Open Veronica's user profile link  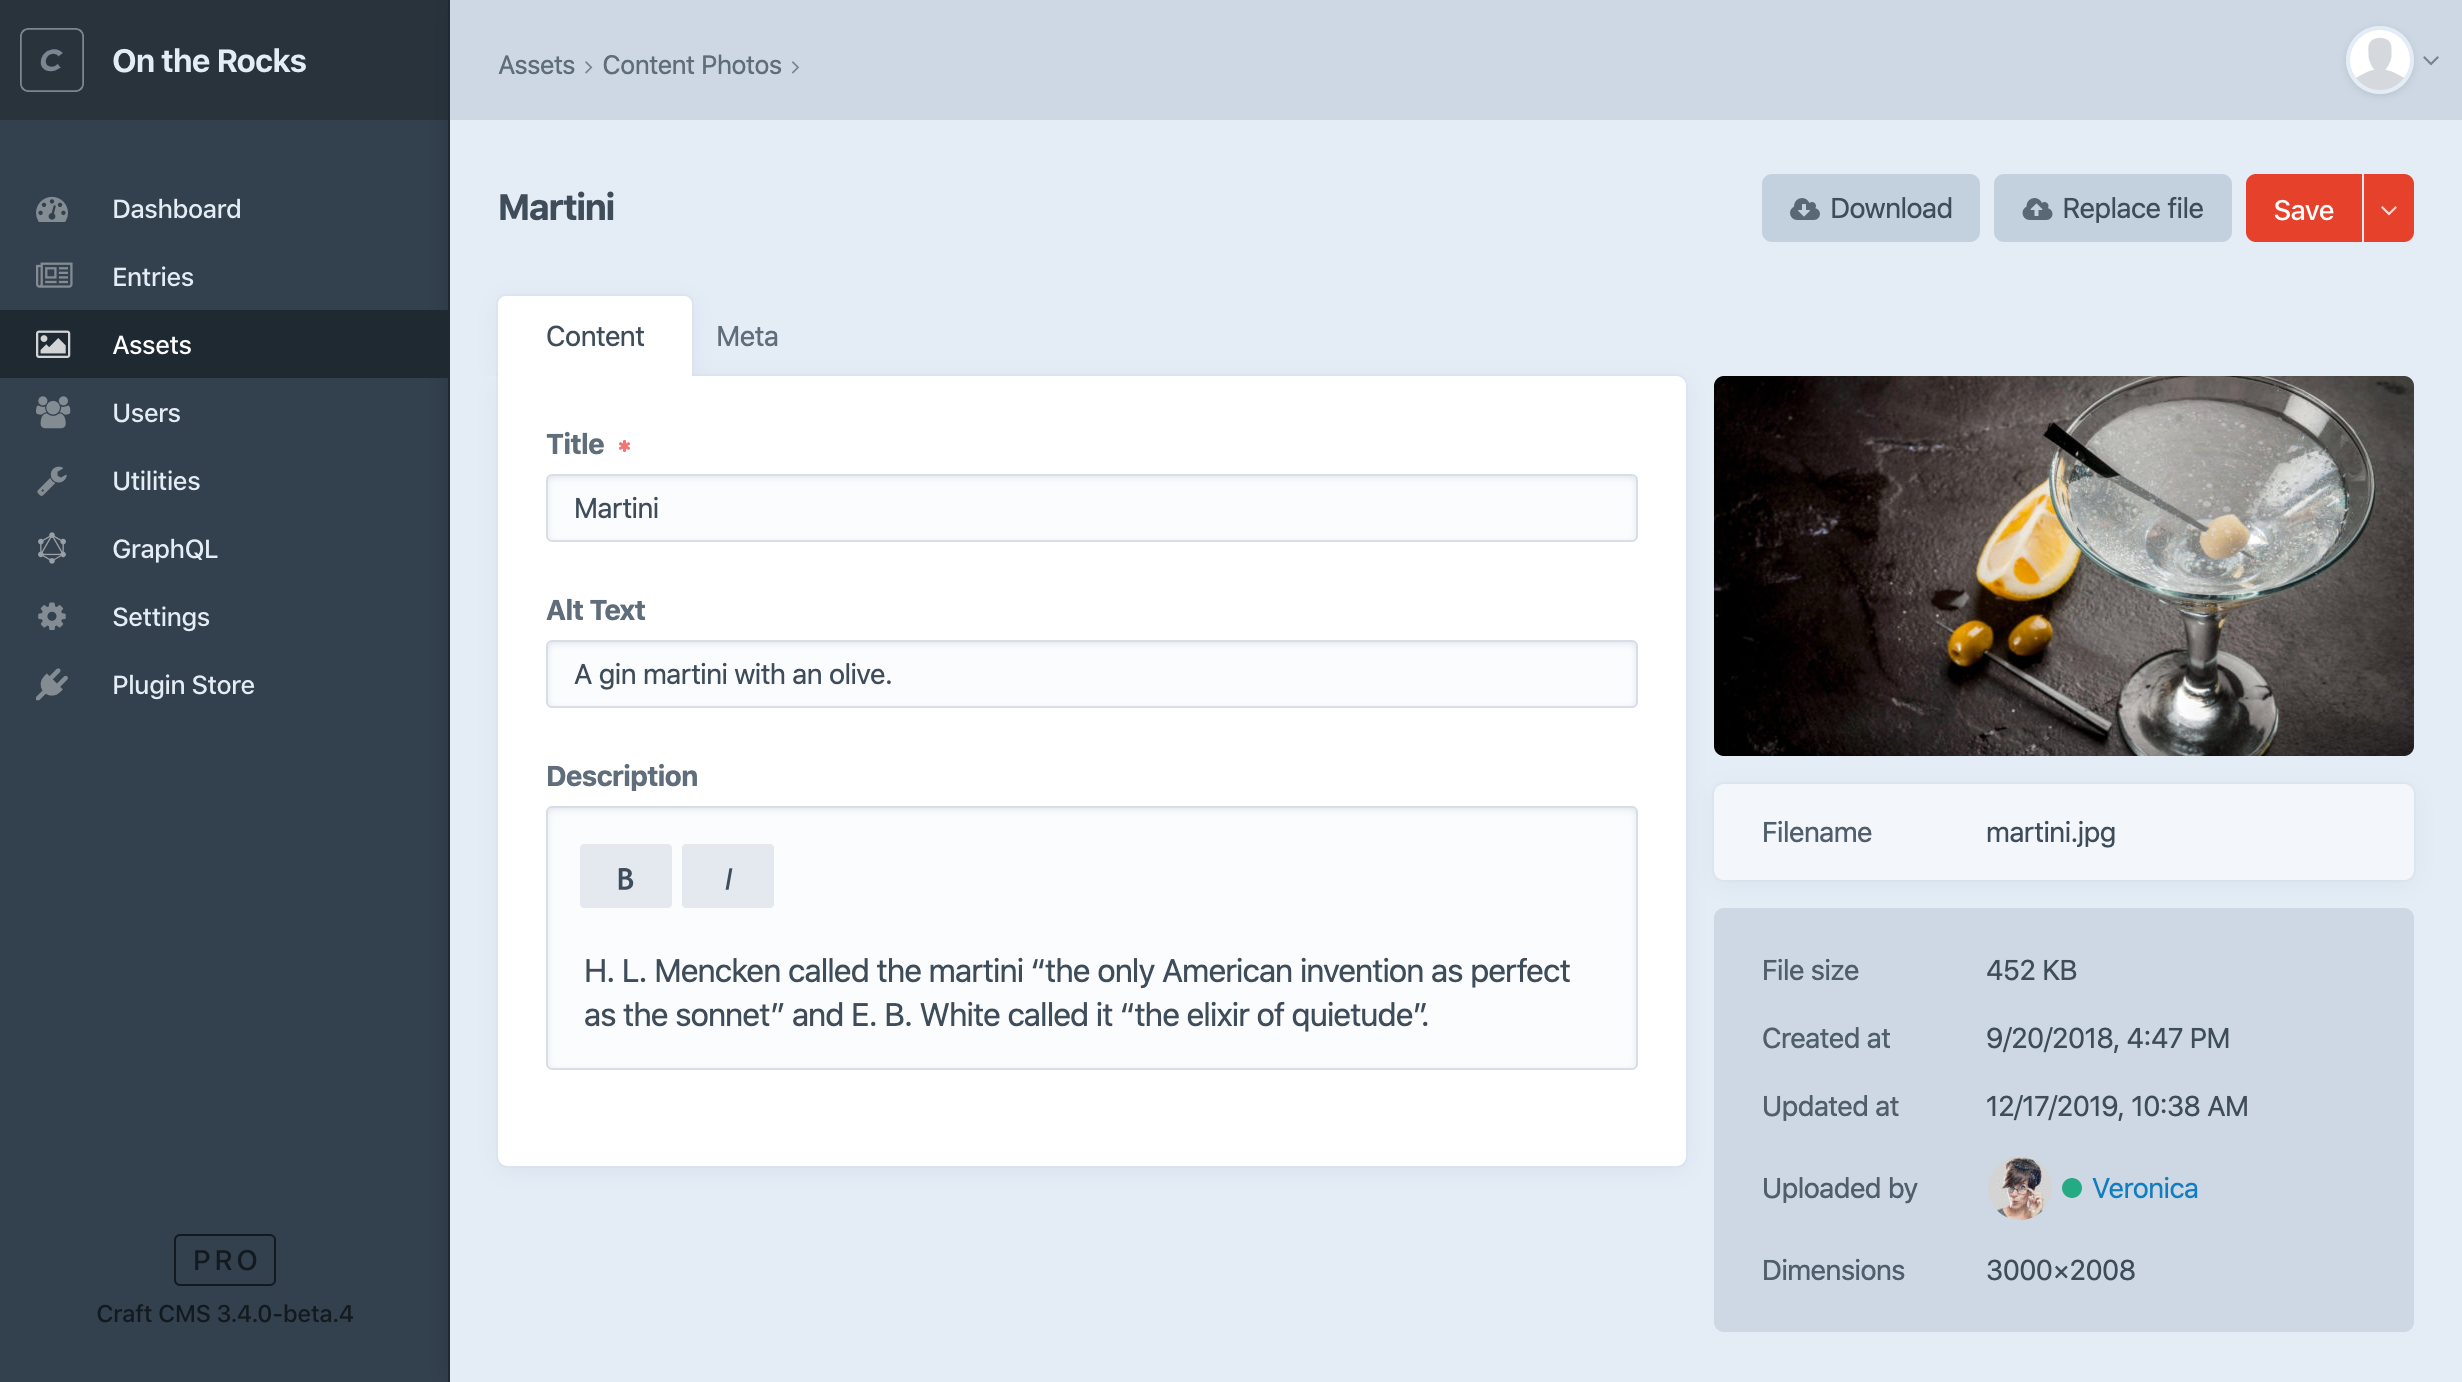point(2144,1188)
